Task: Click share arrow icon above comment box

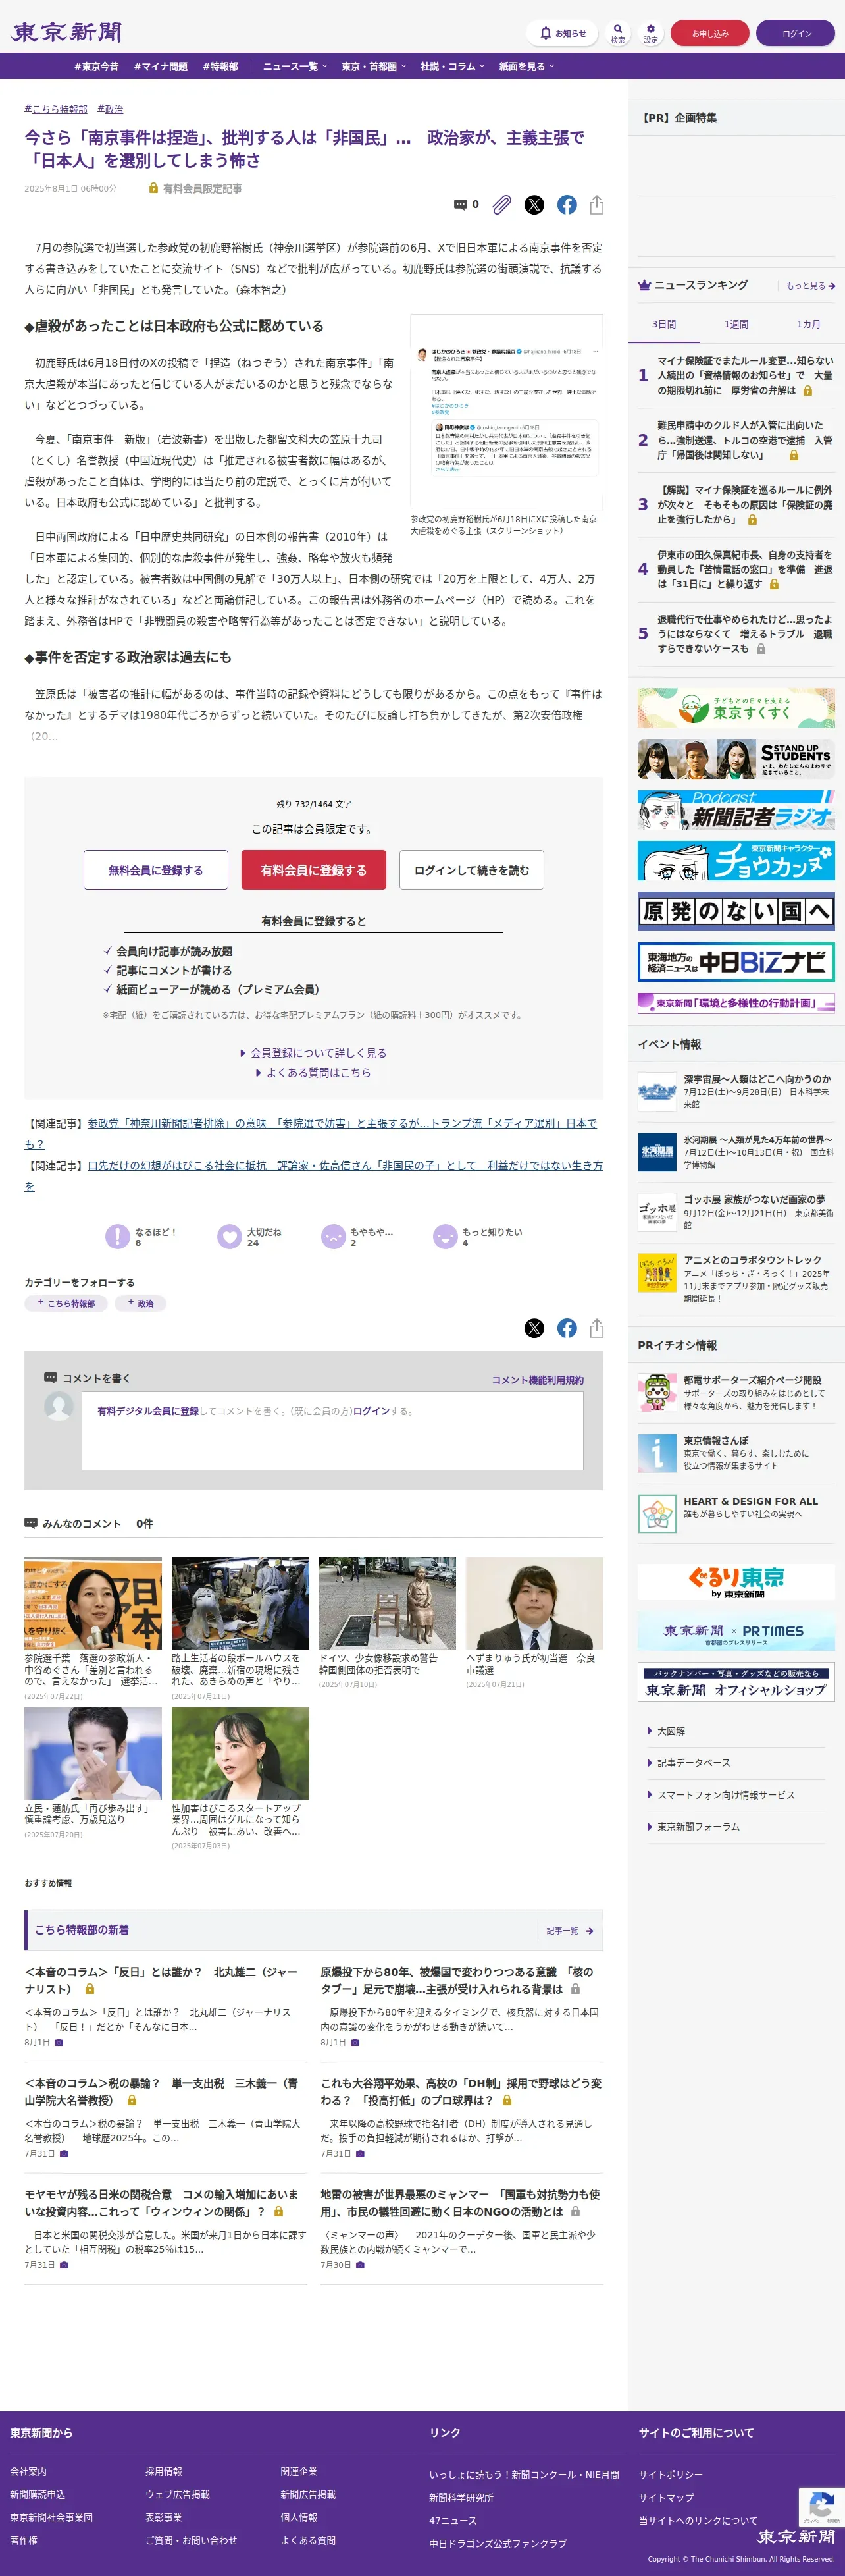Action: (597, 1327)
